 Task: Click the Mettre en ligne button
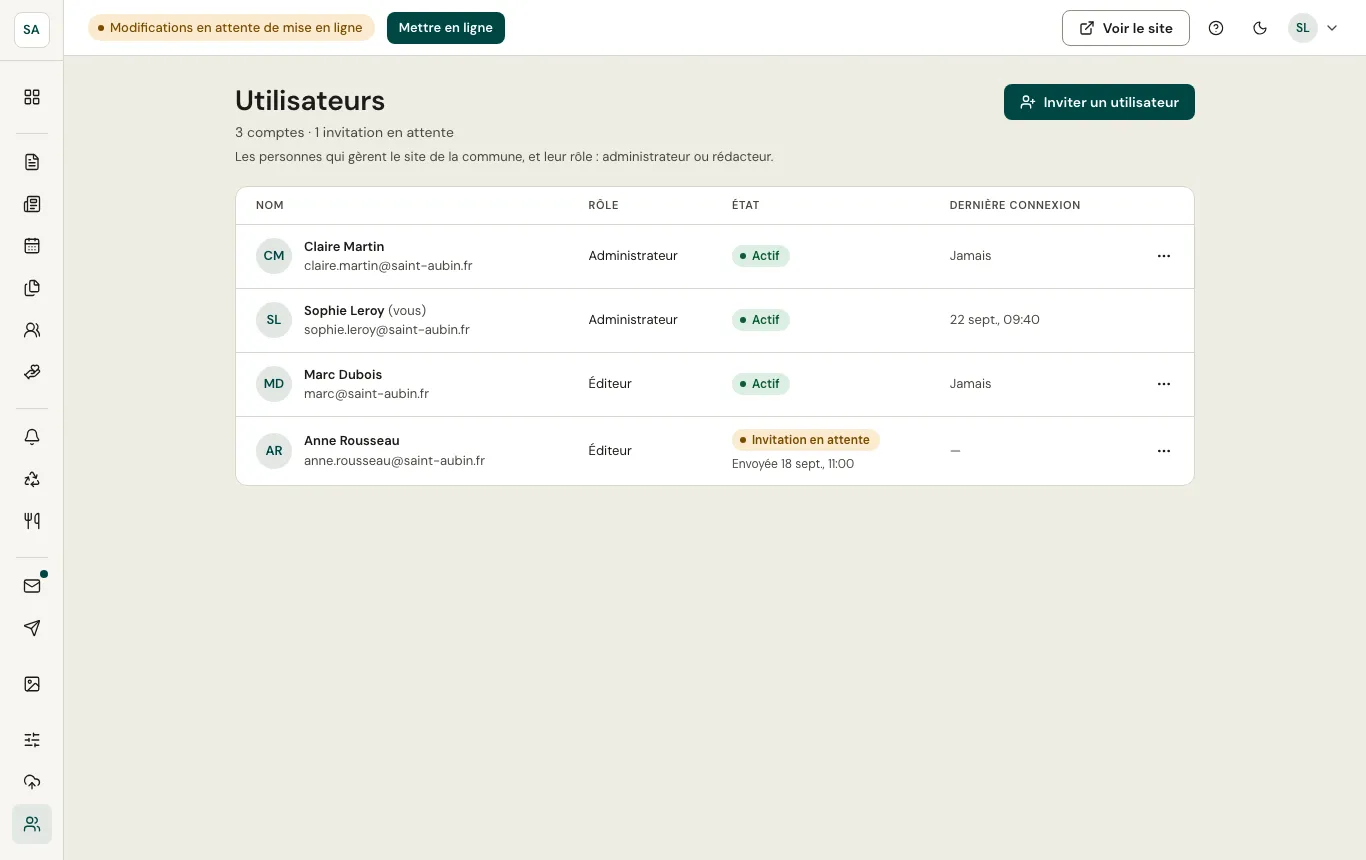[446, 28]
